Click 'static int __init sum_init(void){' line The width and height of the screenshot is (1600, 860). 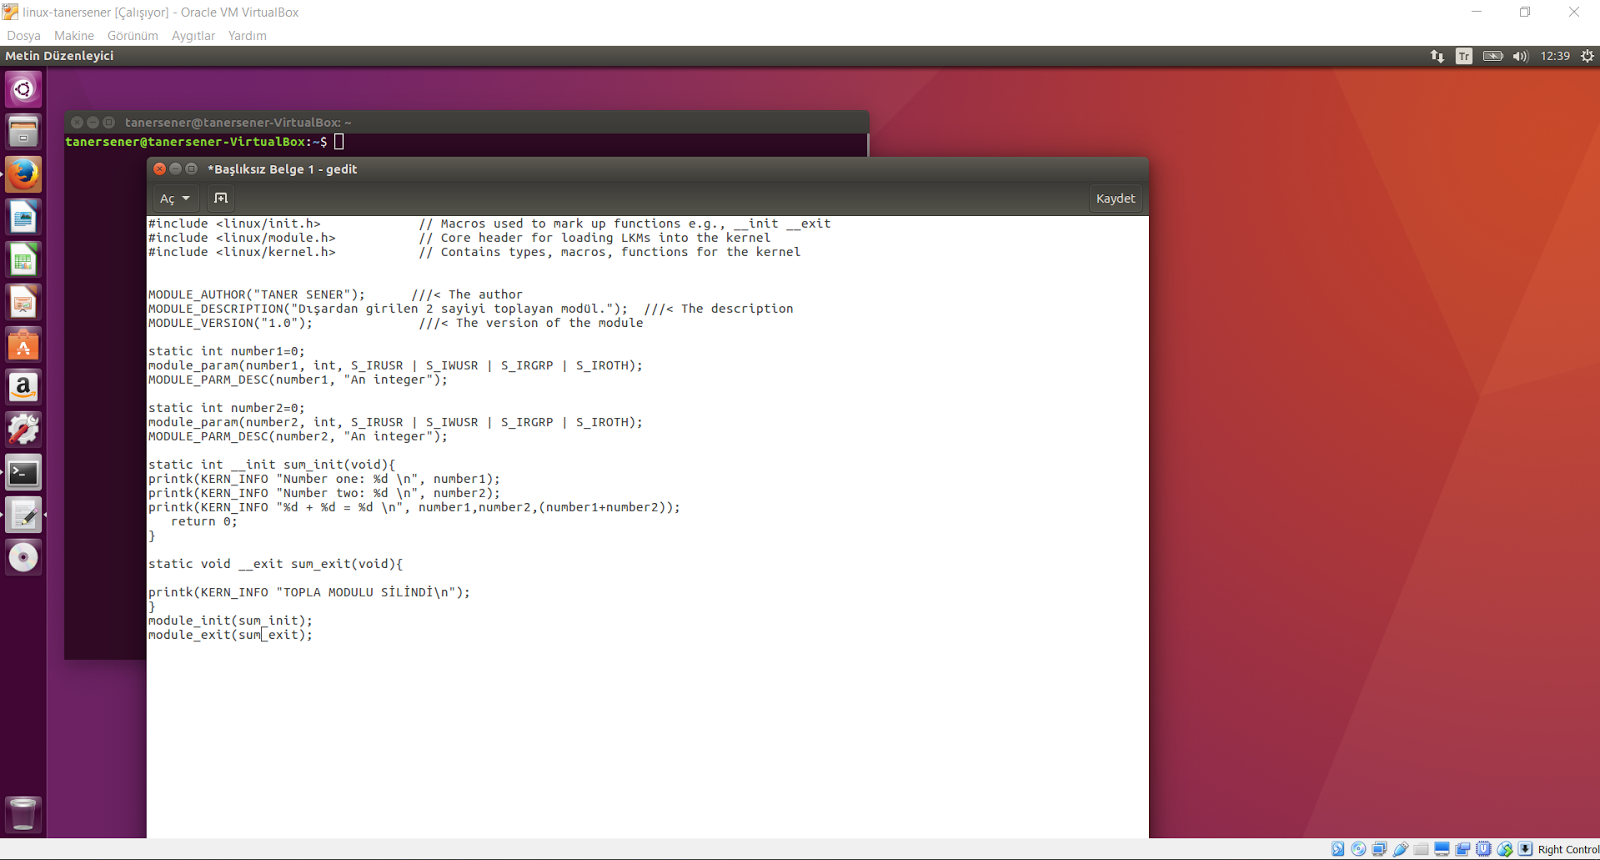(272, 465)
